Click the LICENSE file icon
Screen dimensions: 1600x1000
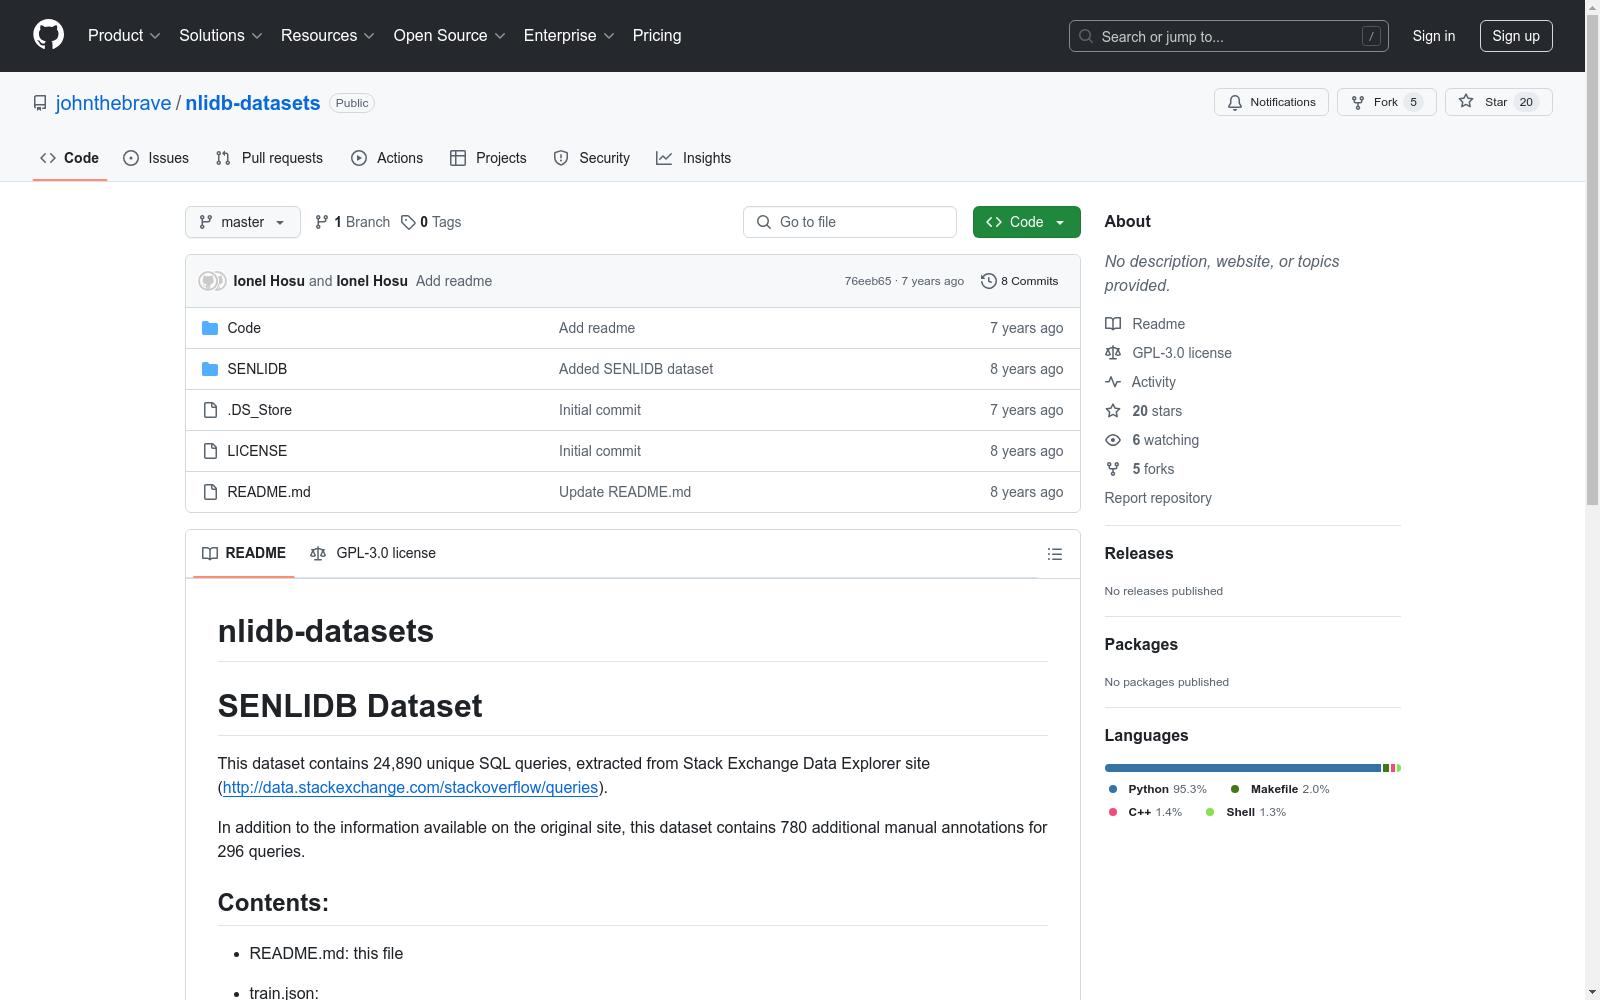point(210,451)
